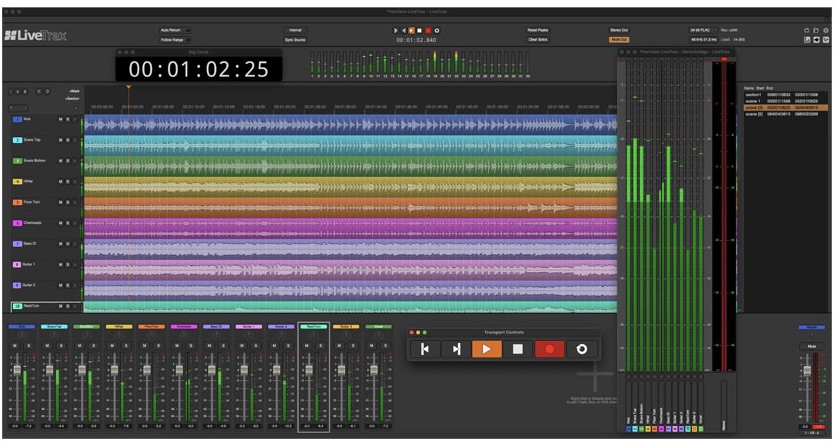Mute the Kick track
The width and height of the screenshot is (838, 445).
click(60, 119)
